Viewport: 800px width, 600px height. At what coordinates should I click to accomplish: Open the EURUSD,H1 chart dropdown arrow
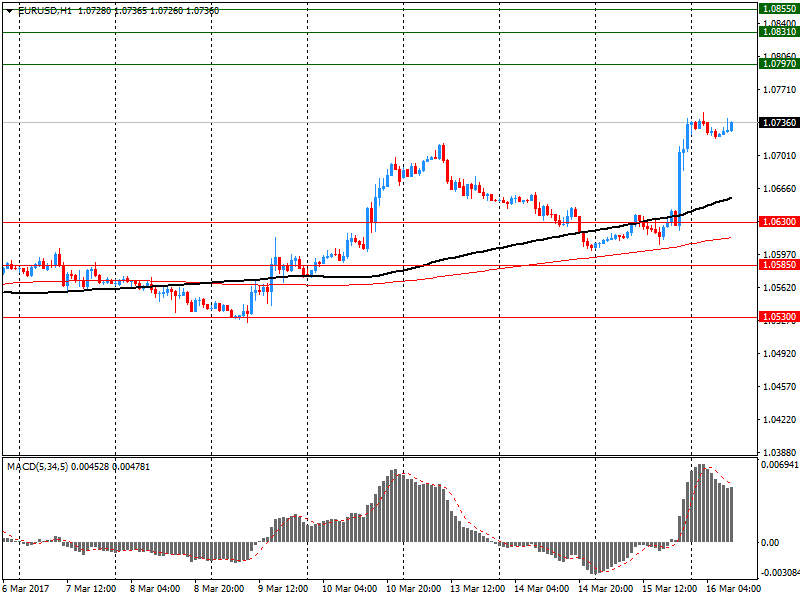[x=9, y=11]
